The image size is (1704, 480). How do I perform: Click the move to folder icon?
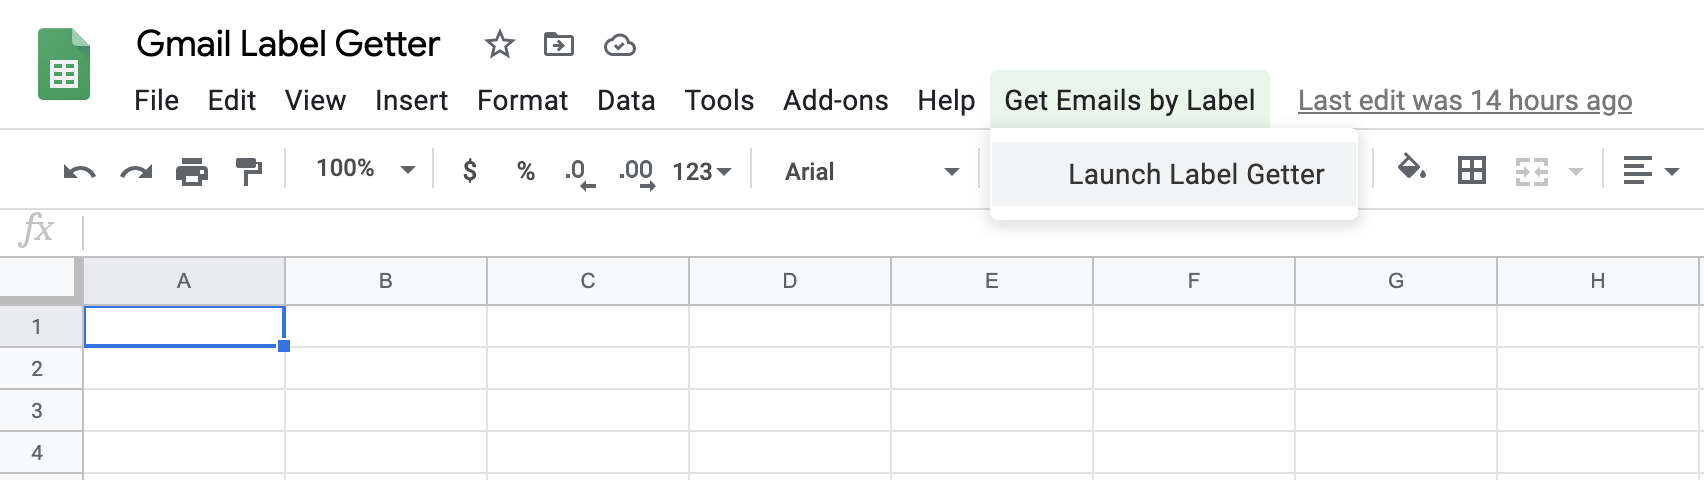point(558,44)
